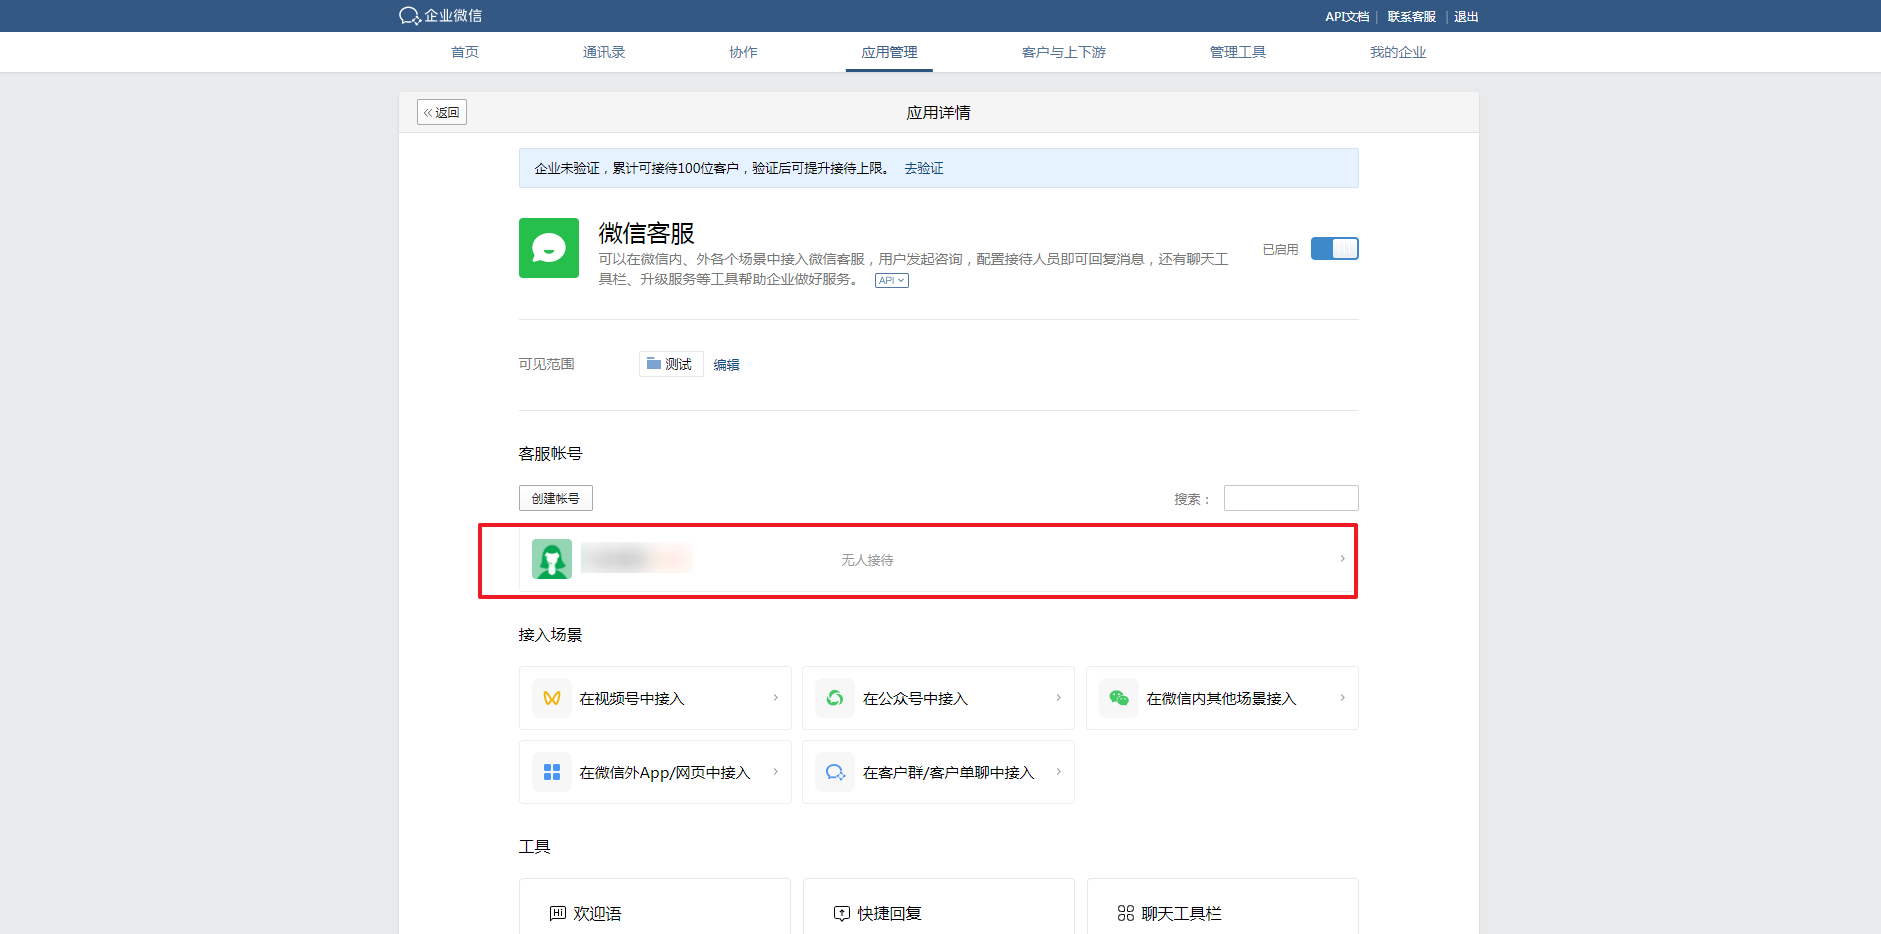Click the 公众号 official account icon
The width and height of the screenshot is (1881, 934).
(x=835, y=698)
